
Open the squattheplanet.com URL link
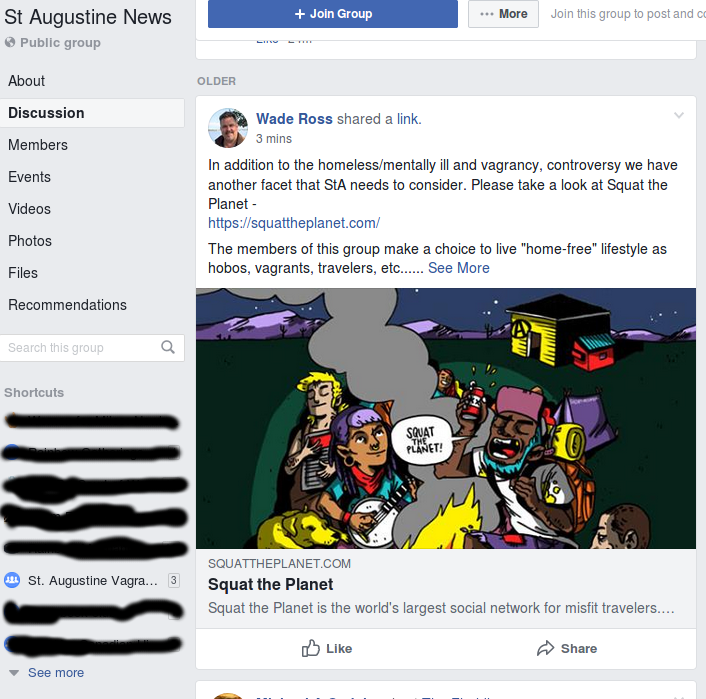[294, 223]
